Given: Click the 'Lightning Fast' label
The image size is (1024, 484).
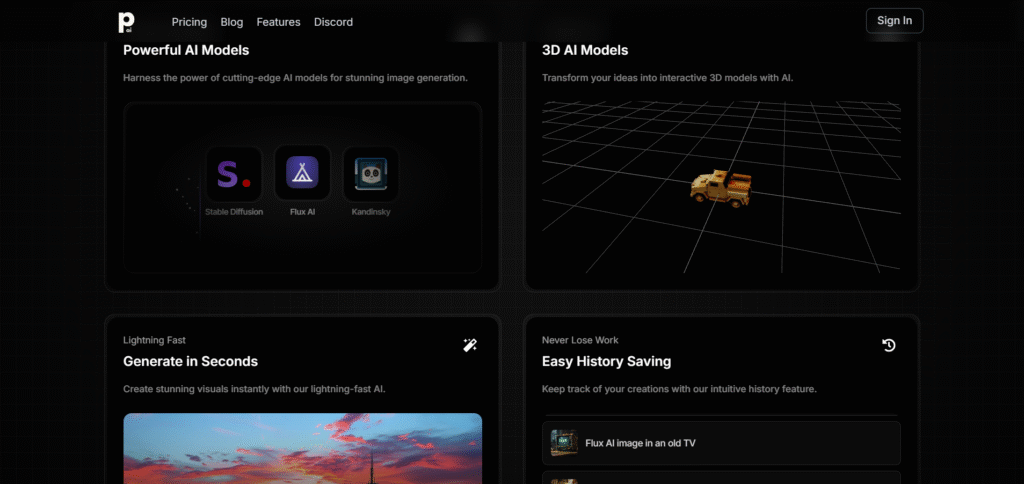Looking at the screenshot, I should 155,340.
